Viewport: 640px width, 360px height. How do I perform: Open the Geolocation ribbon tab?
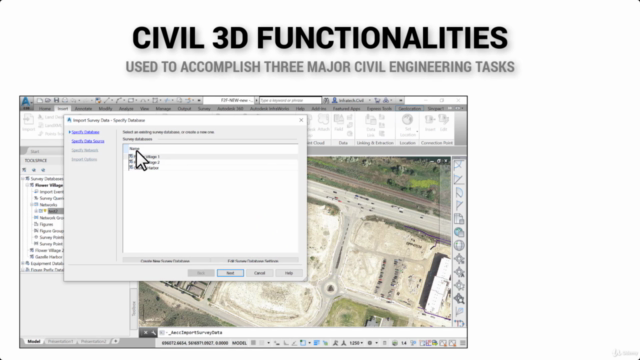(x=409, y=109)
